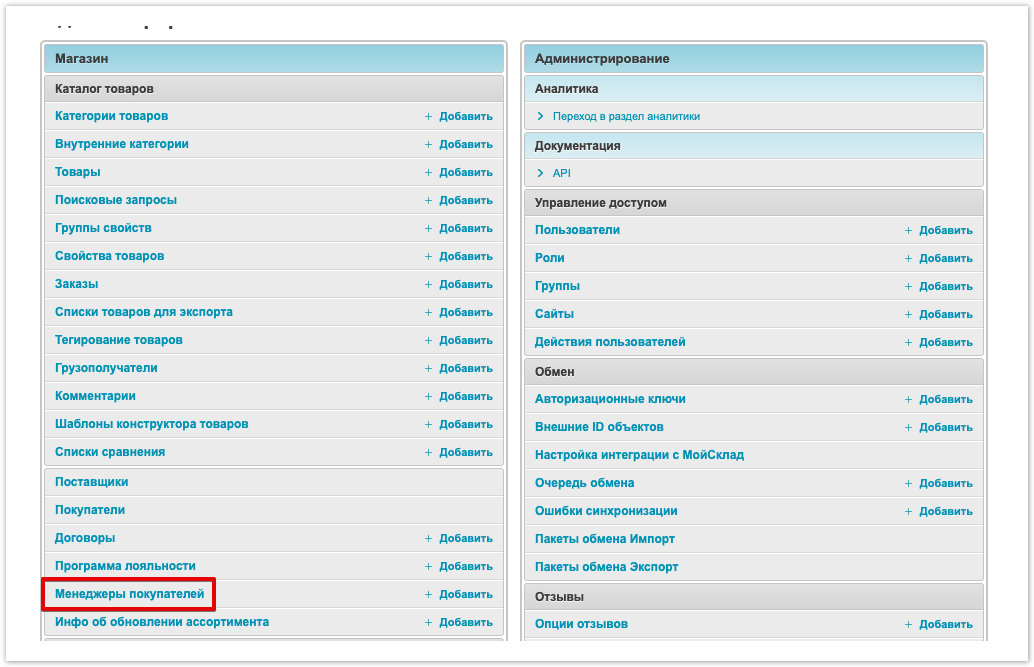Open Настройка интеграции с МойСклад

(x=639, y=455)
